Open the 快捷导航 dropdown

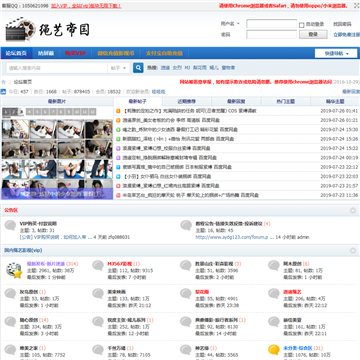tap(336, 53)
